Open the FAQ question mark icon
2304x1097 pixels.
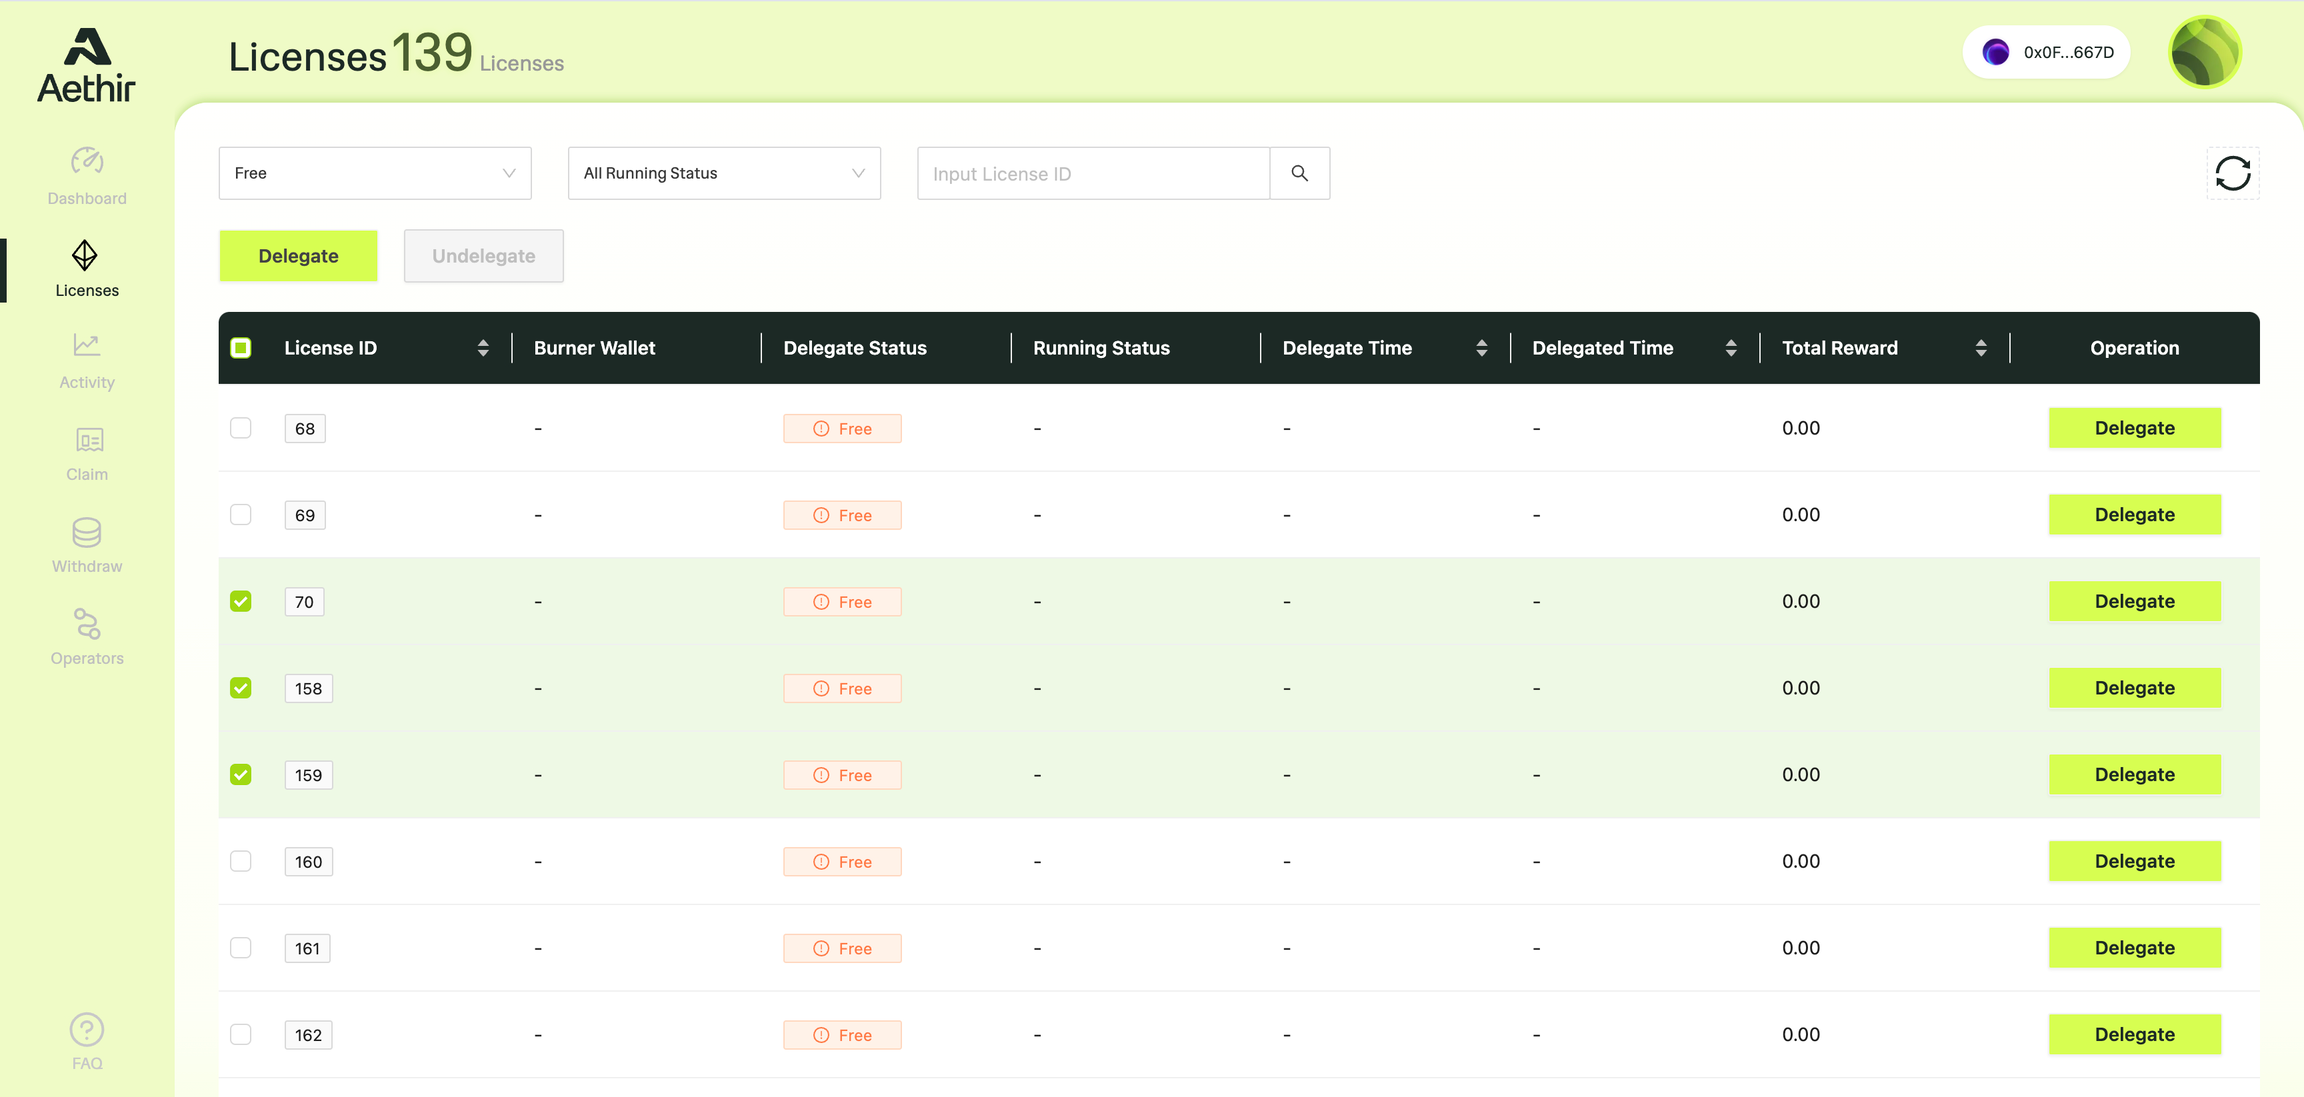(87, 1029)
